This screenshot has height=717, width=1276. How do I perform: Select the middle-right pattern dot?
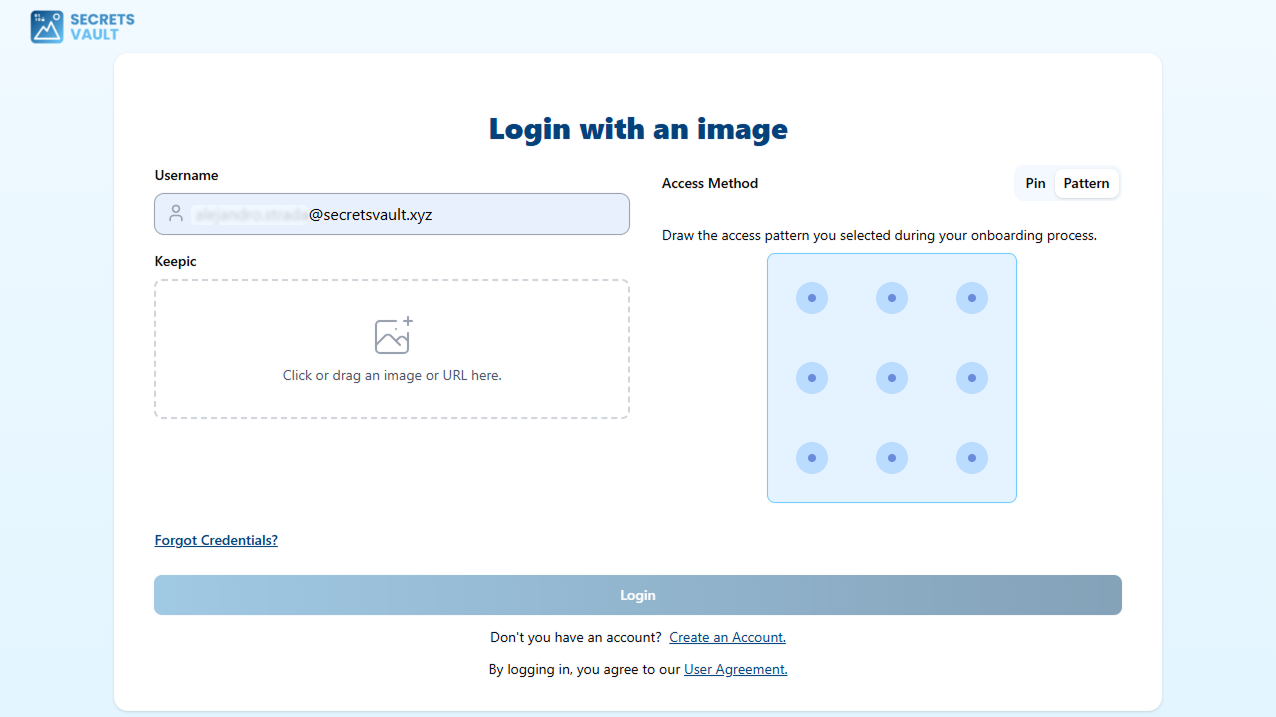(972, 378)
